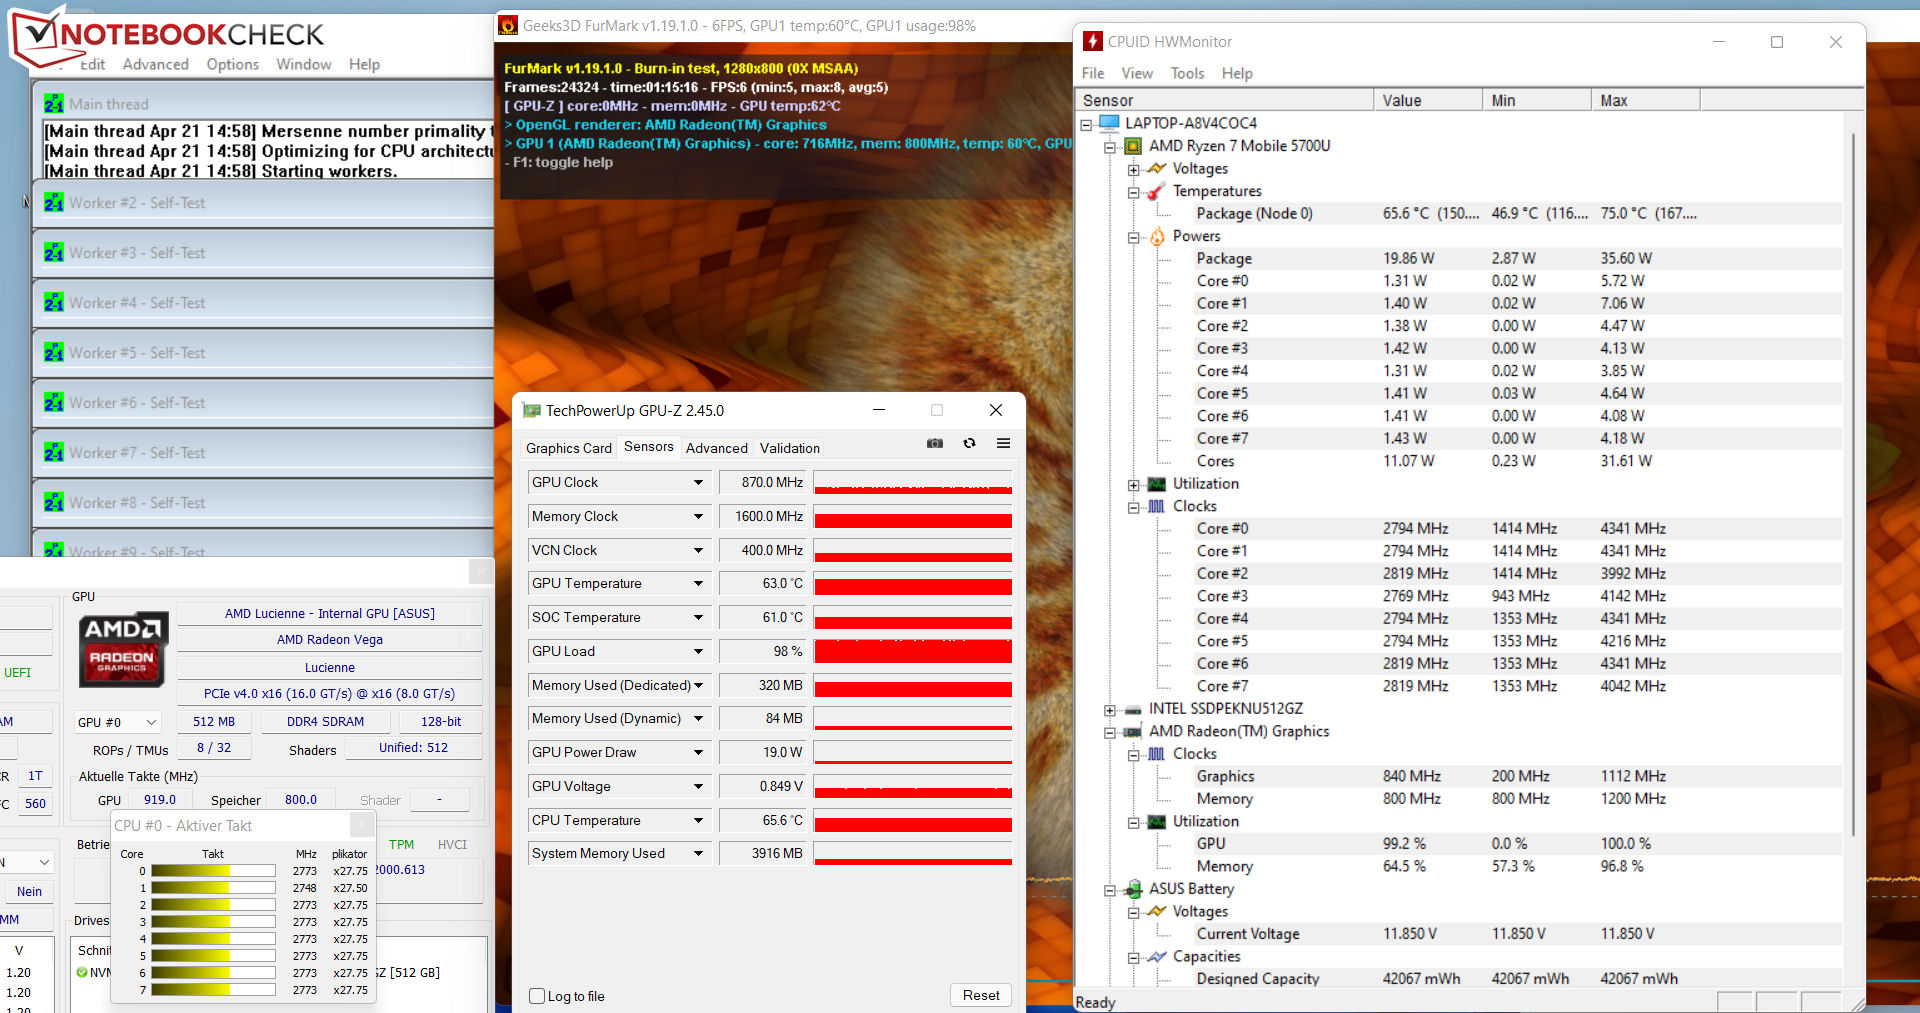Click the Worker #3 Self-Test window icon
Screen dimensions: 1920x1013
coord(54,253)
